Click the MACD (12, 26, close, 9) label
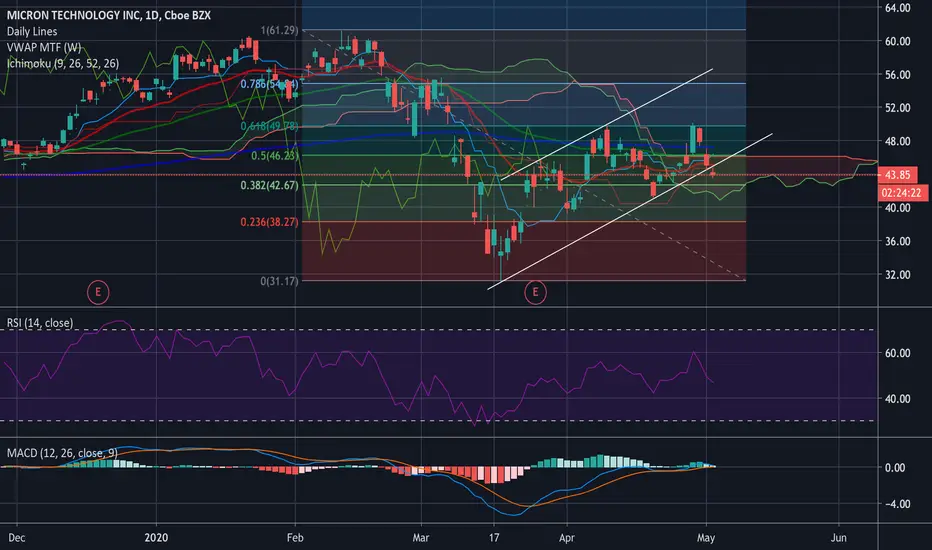Viewport: 932px width, 550px height. 62,453
